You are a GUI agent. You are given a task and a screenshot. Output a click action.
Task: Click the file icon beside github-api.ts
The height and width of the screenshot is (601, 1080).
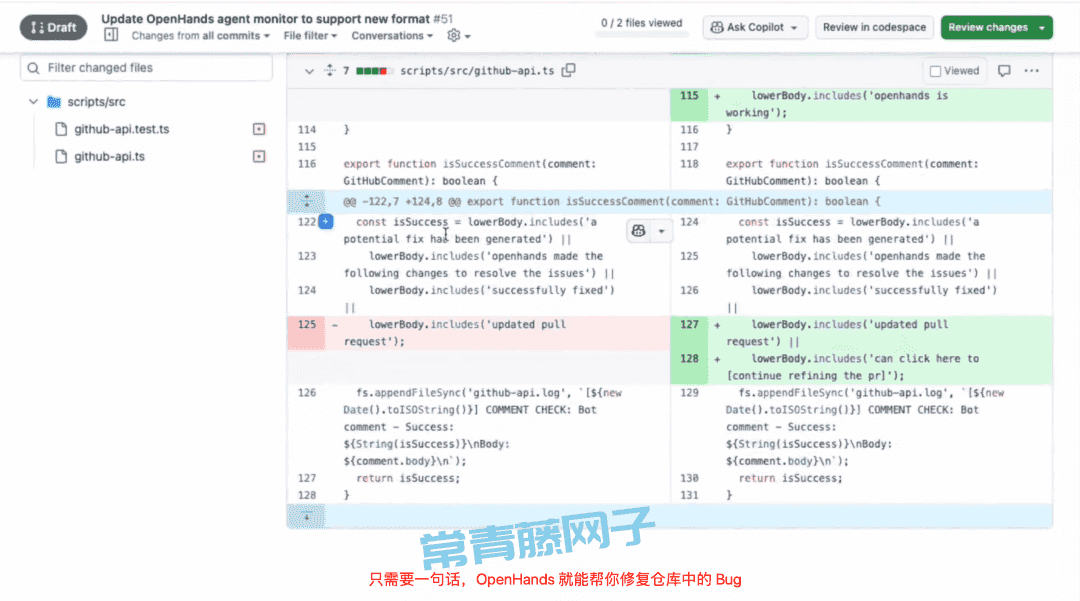pyautogui.click(x=61, y=157)
